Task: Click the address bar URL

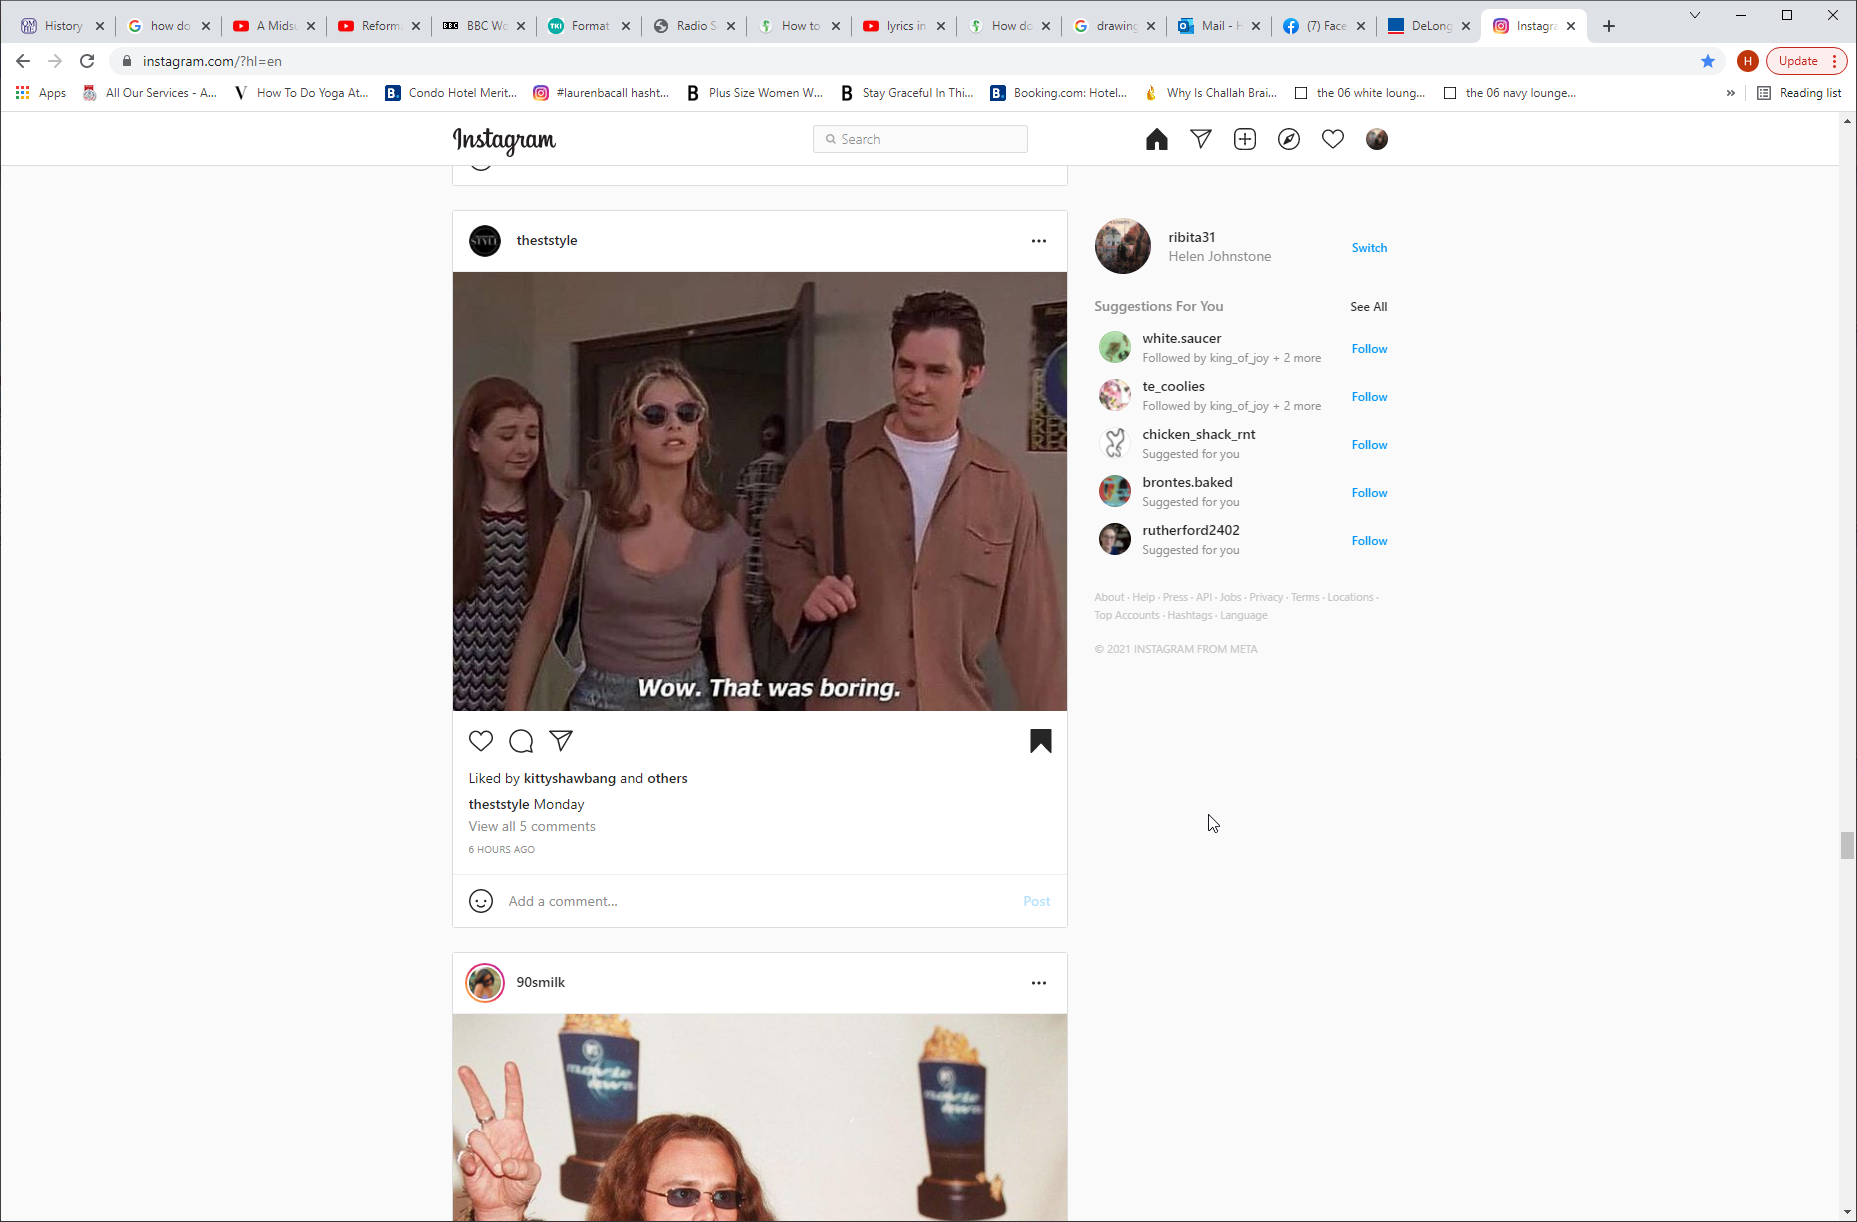Action: 212,61
